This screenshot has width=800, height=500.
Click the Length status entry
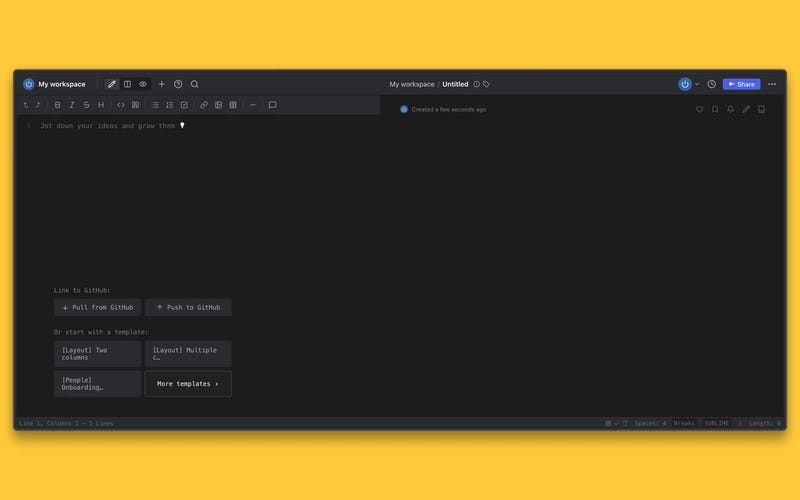click(764, 423)
